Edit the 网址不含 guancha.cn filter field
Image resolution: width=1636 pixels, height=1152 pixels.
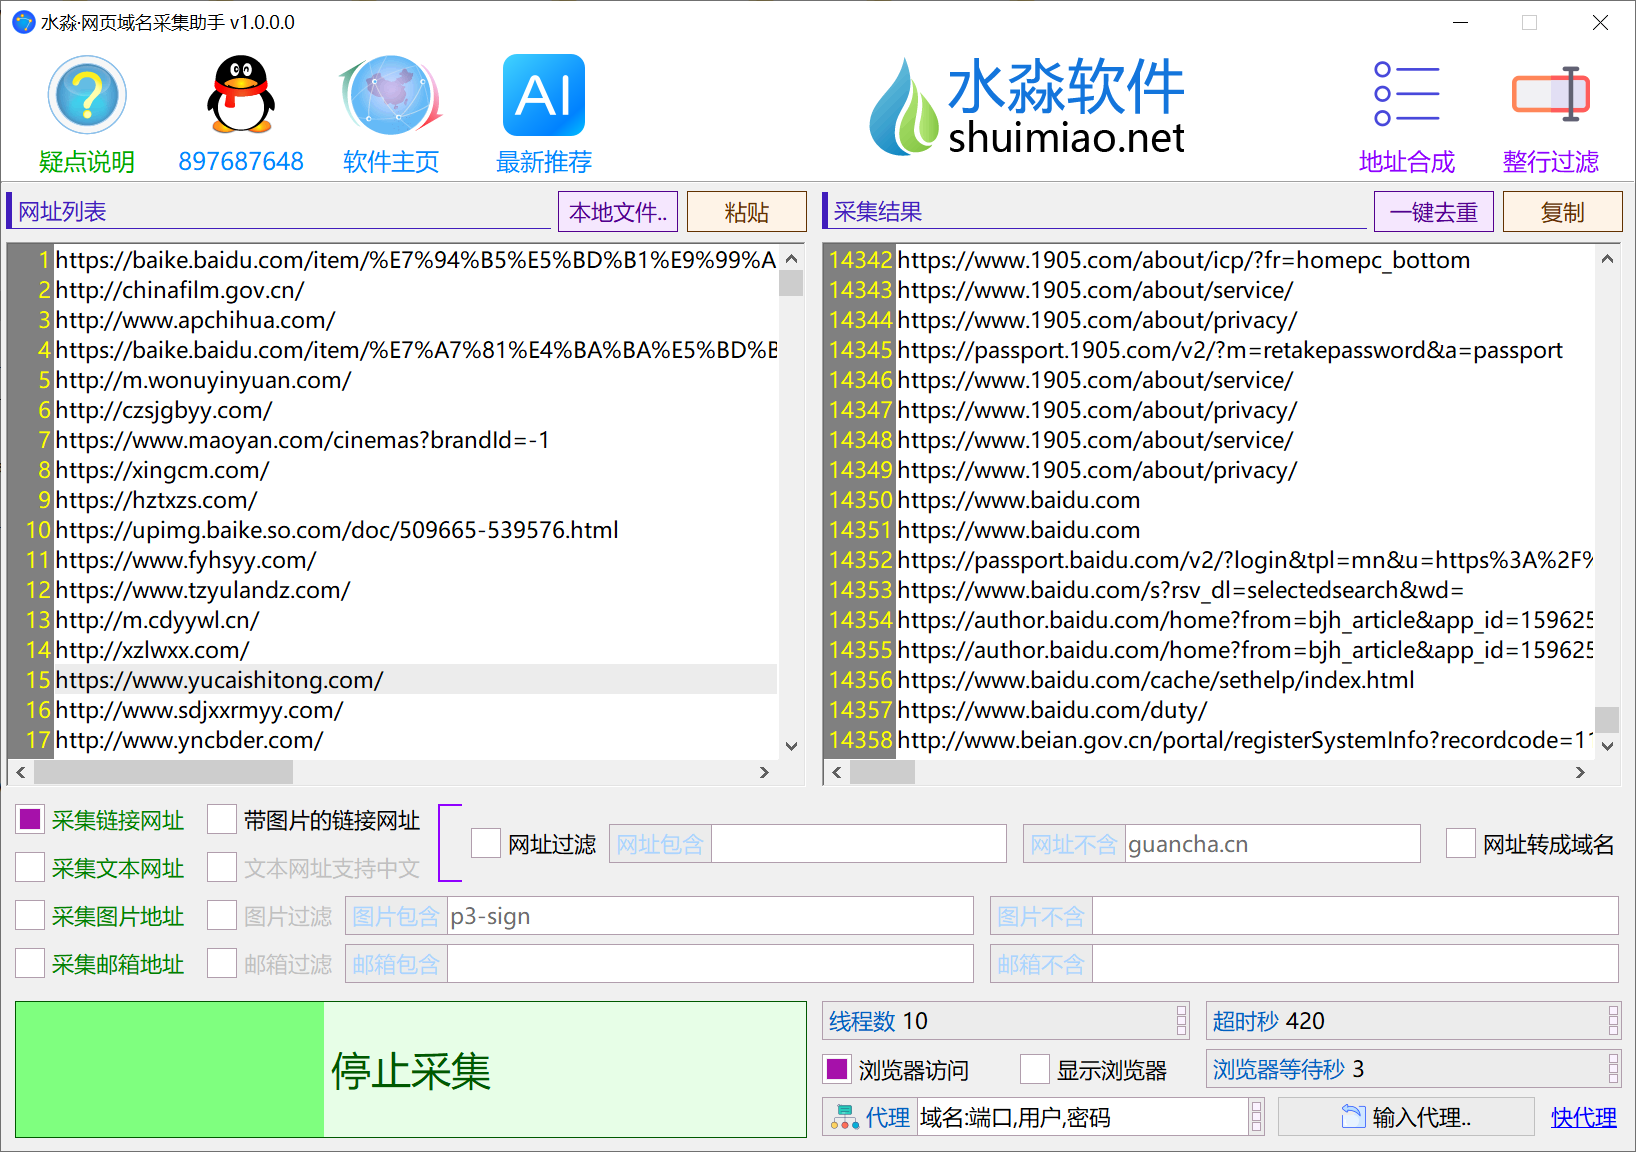pyautogui.click(x=1270, y=843)
